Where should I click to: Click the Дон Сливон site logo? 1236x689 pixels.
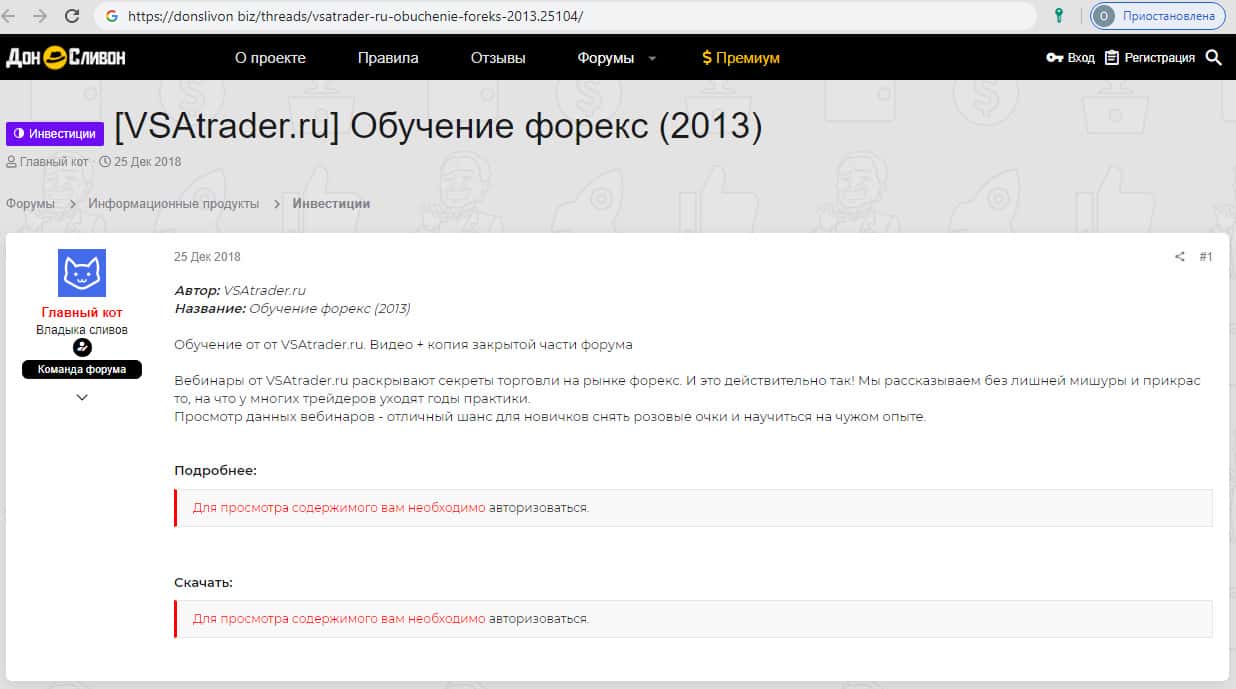[x=66, y=58]
